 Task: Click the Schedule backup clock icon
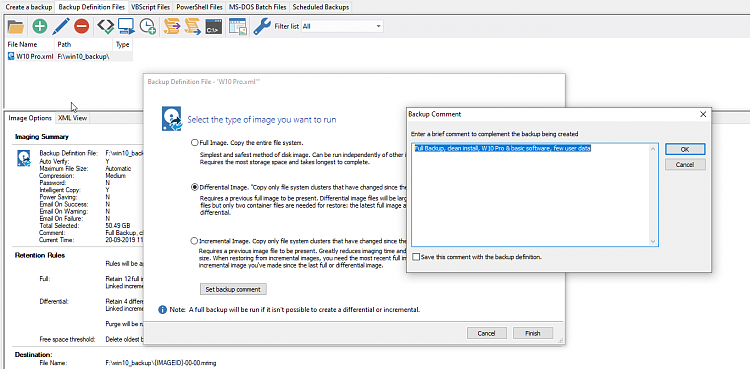[x=147, y=26]
